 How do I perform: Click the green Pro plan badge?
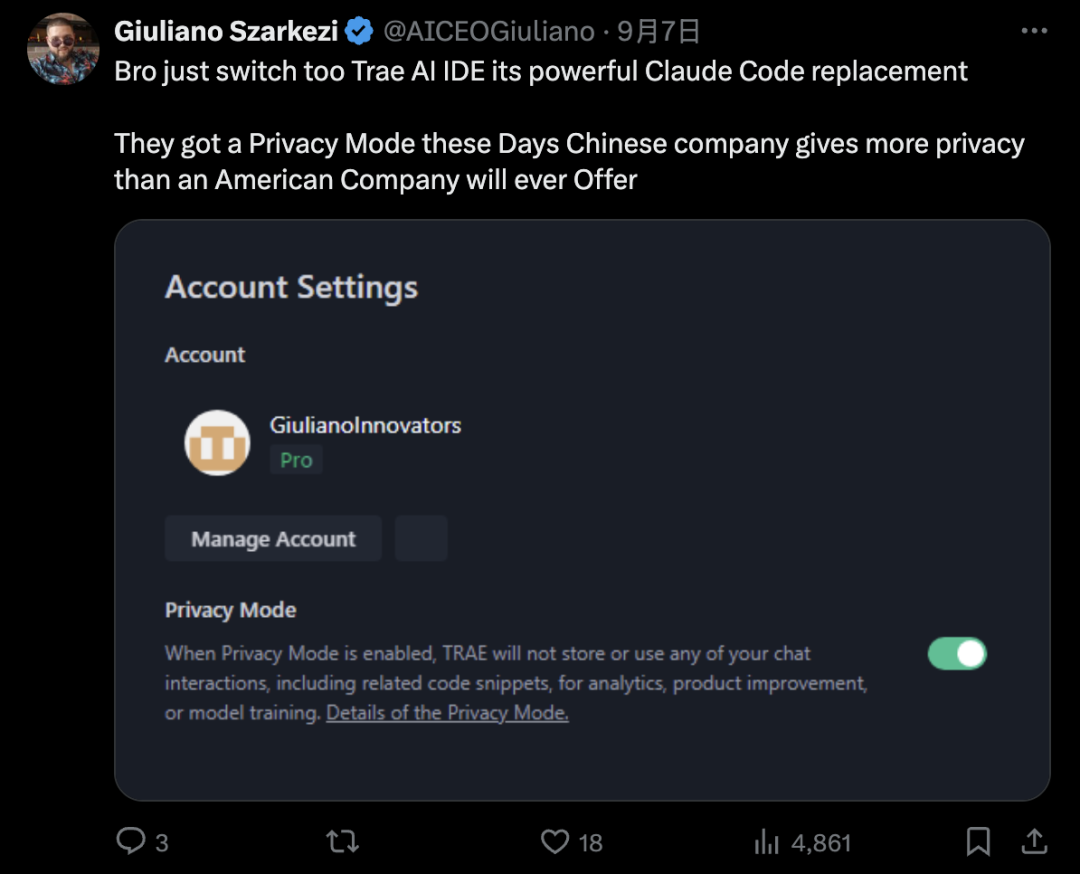296,460
